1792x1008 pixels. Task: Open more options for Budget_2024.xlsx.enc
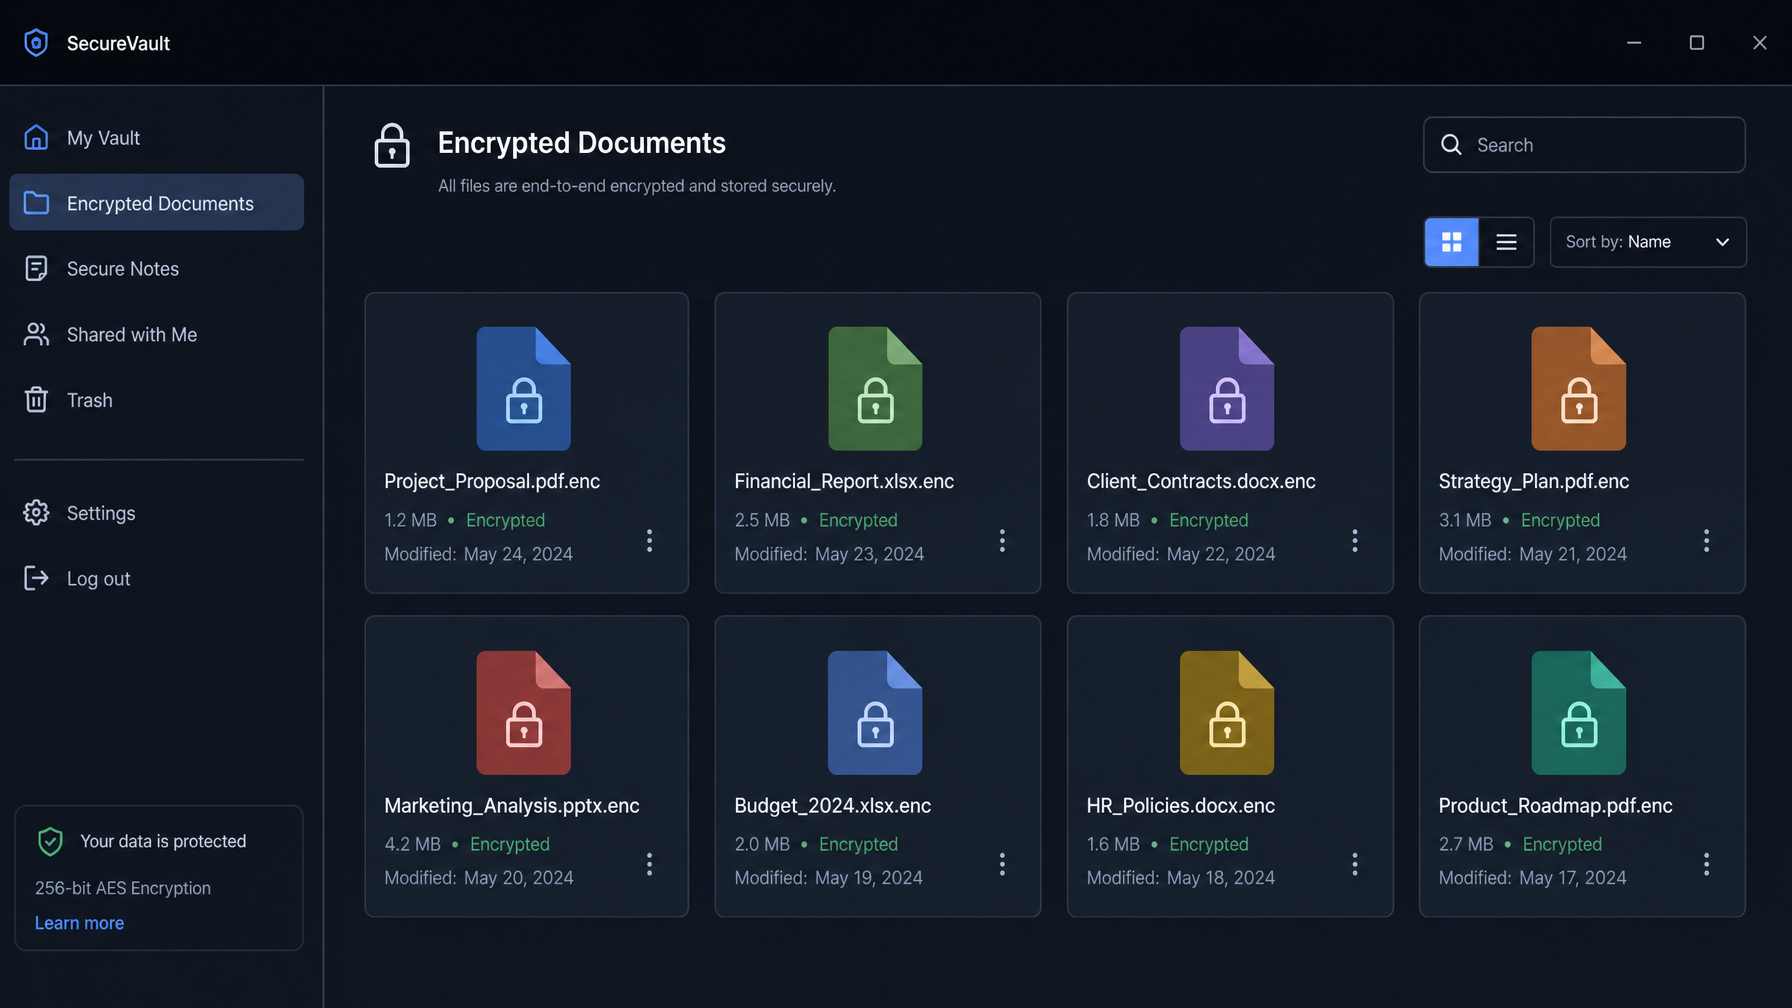point(1002,864)
